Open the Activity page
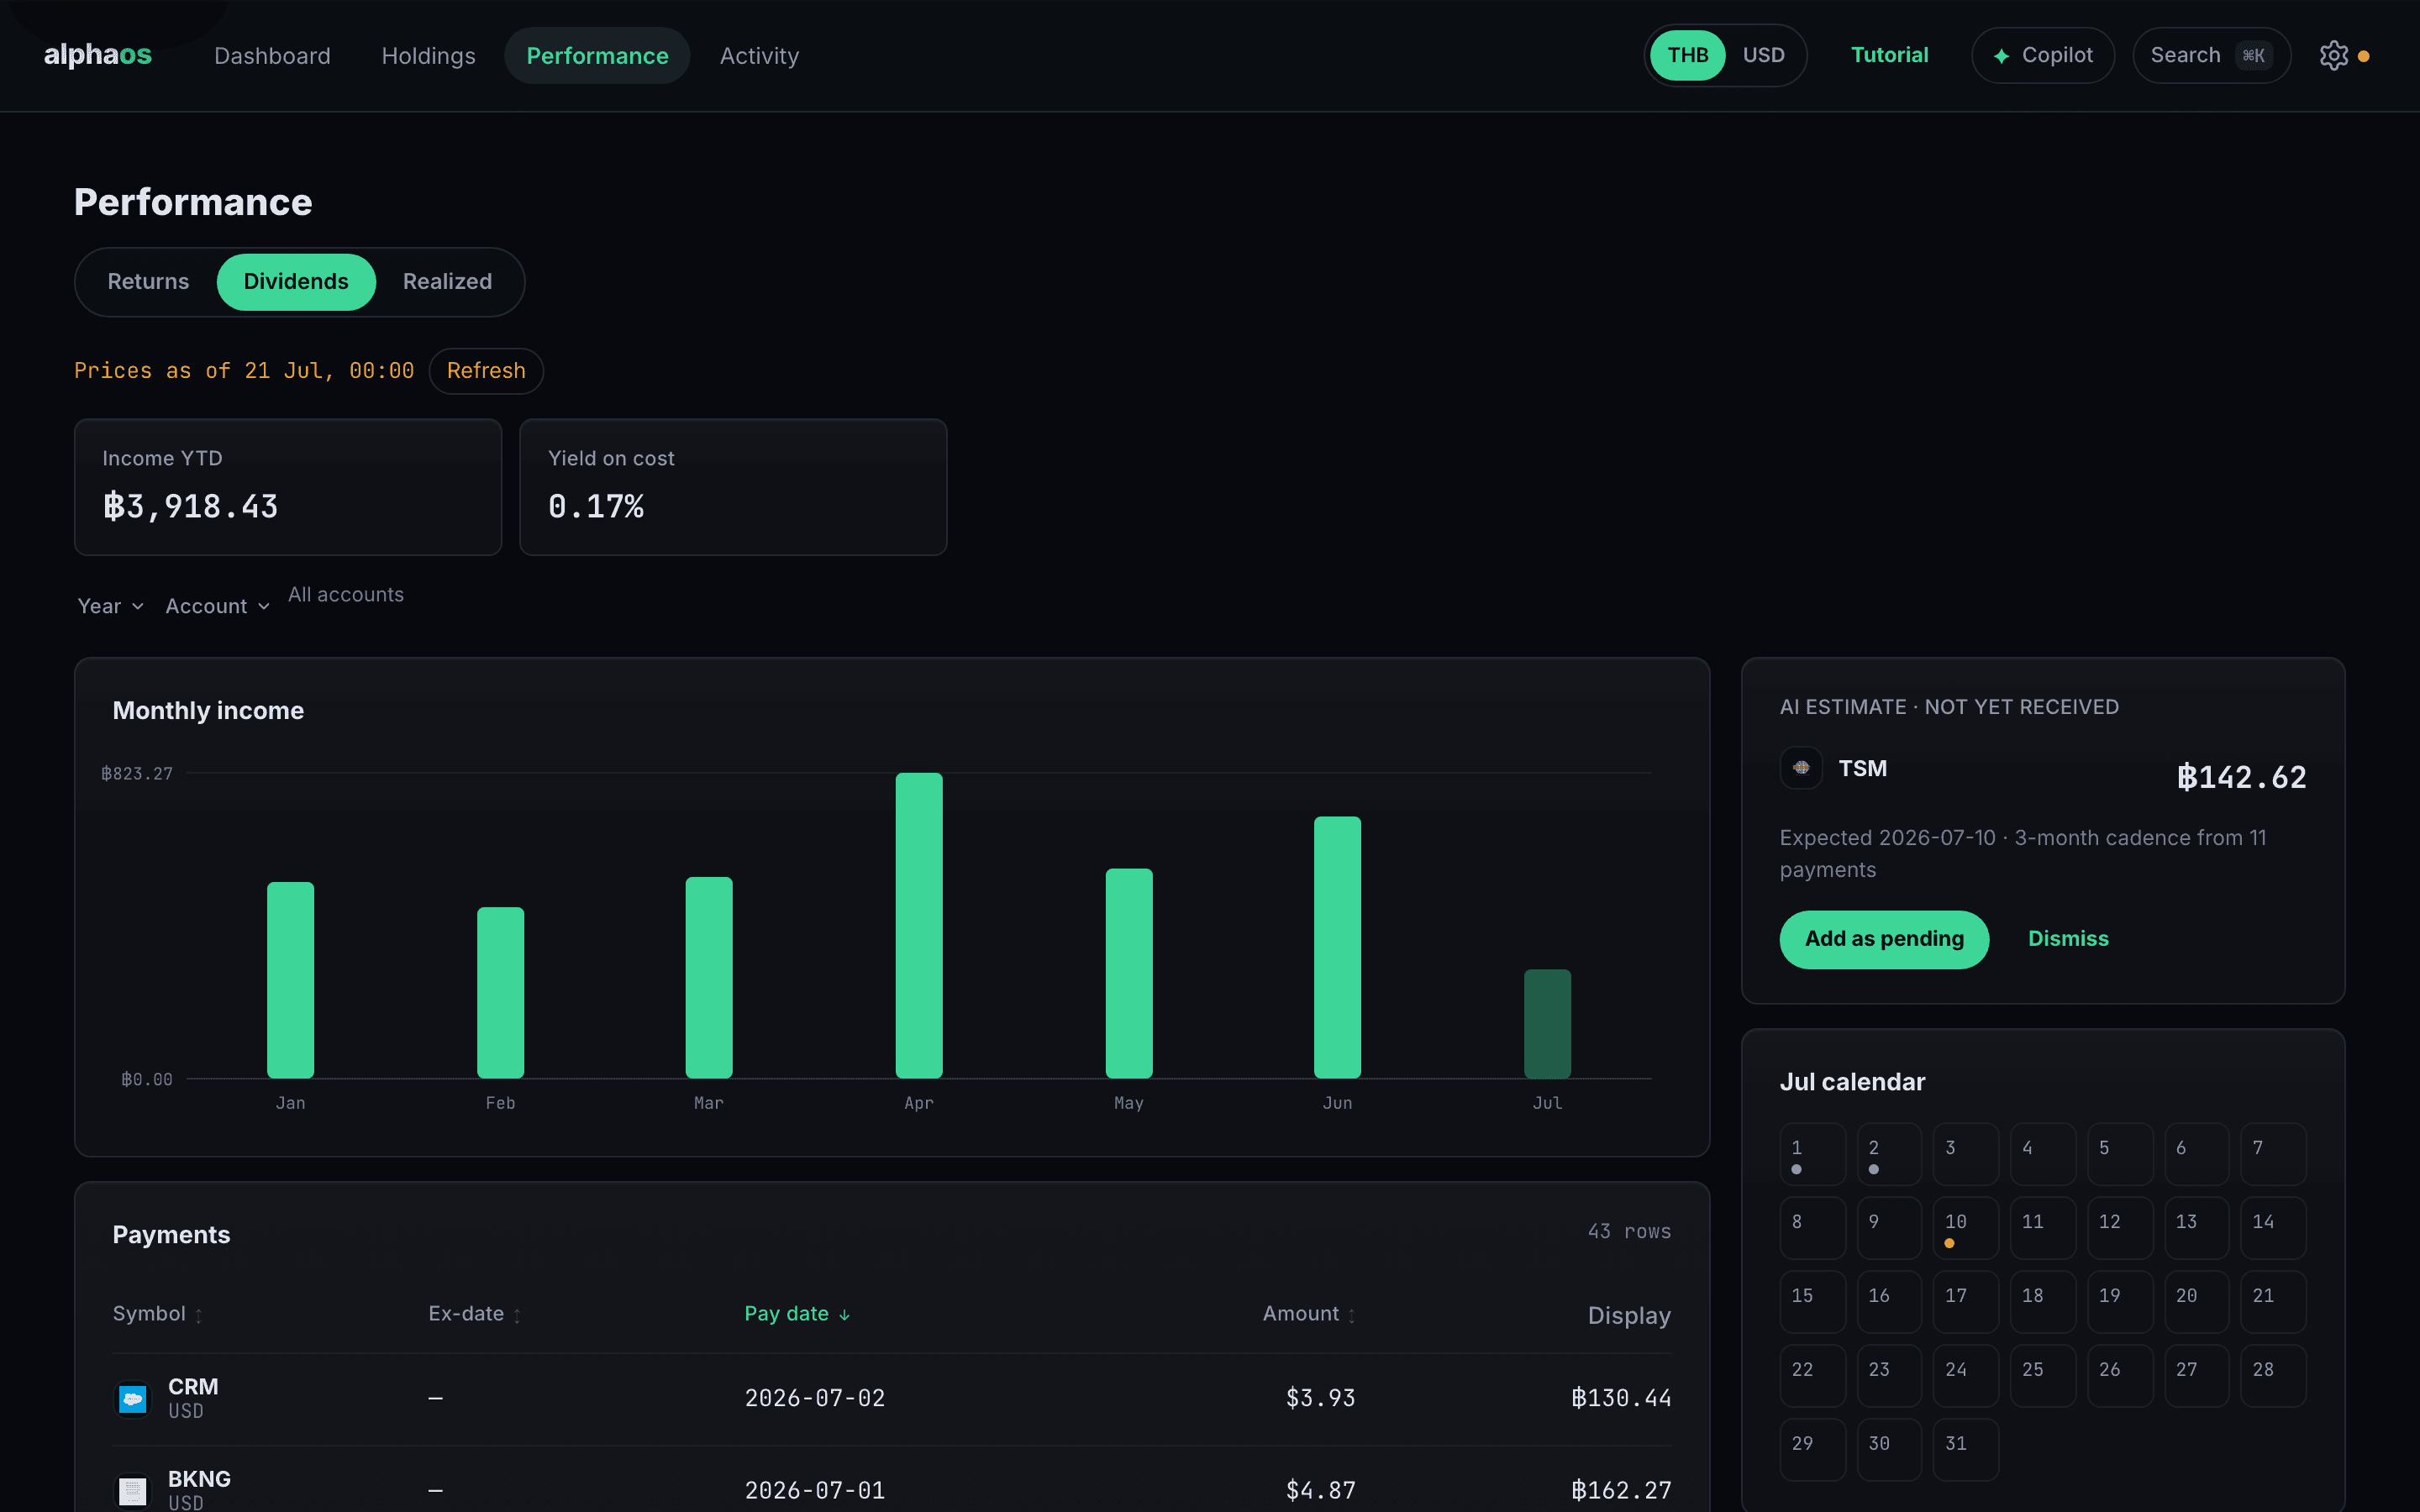Screen dimensions: 2420x1512 point(759,56)
